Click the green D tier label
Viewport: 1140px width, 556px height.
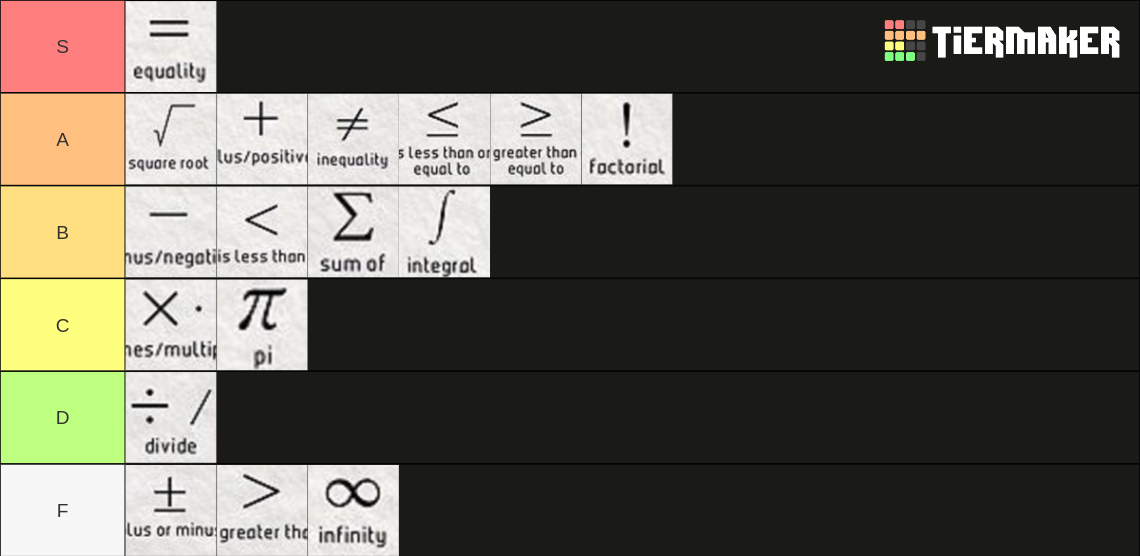[x=62, y=418]
